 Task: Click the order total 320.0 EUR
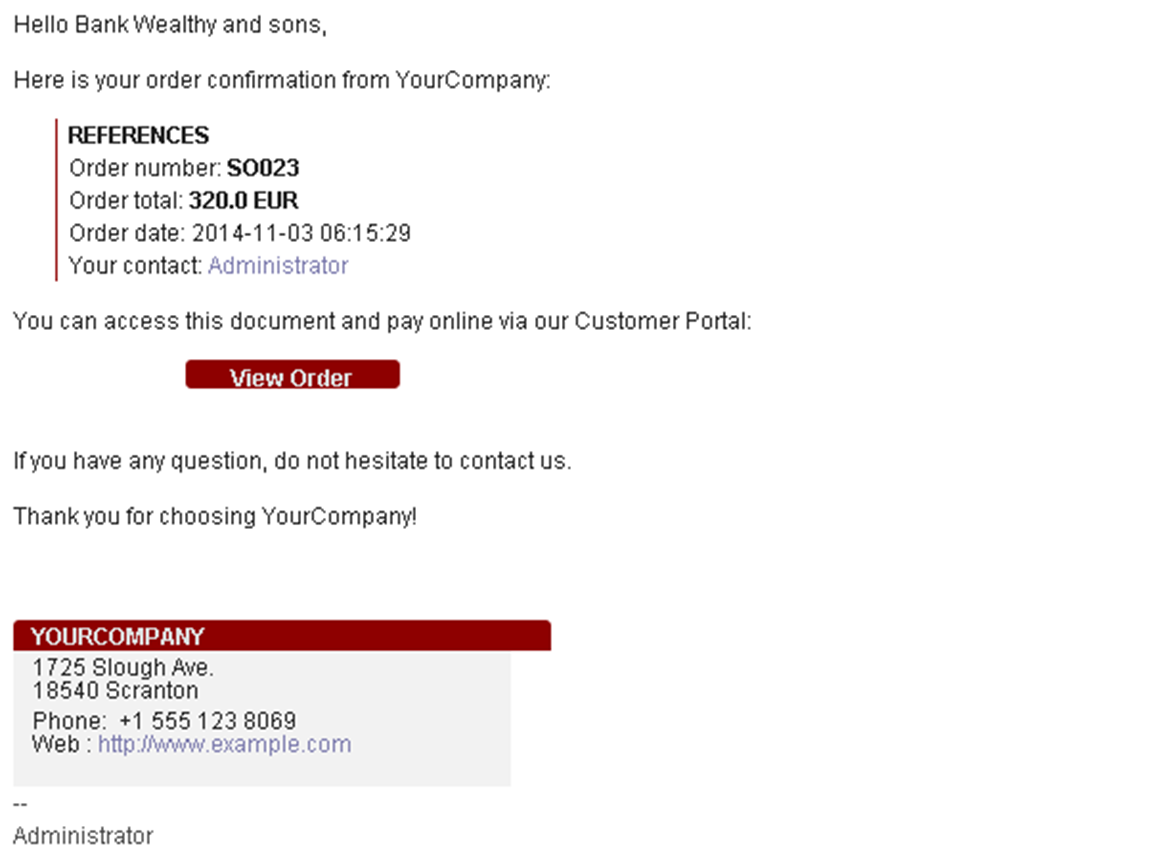pos(243,201)
